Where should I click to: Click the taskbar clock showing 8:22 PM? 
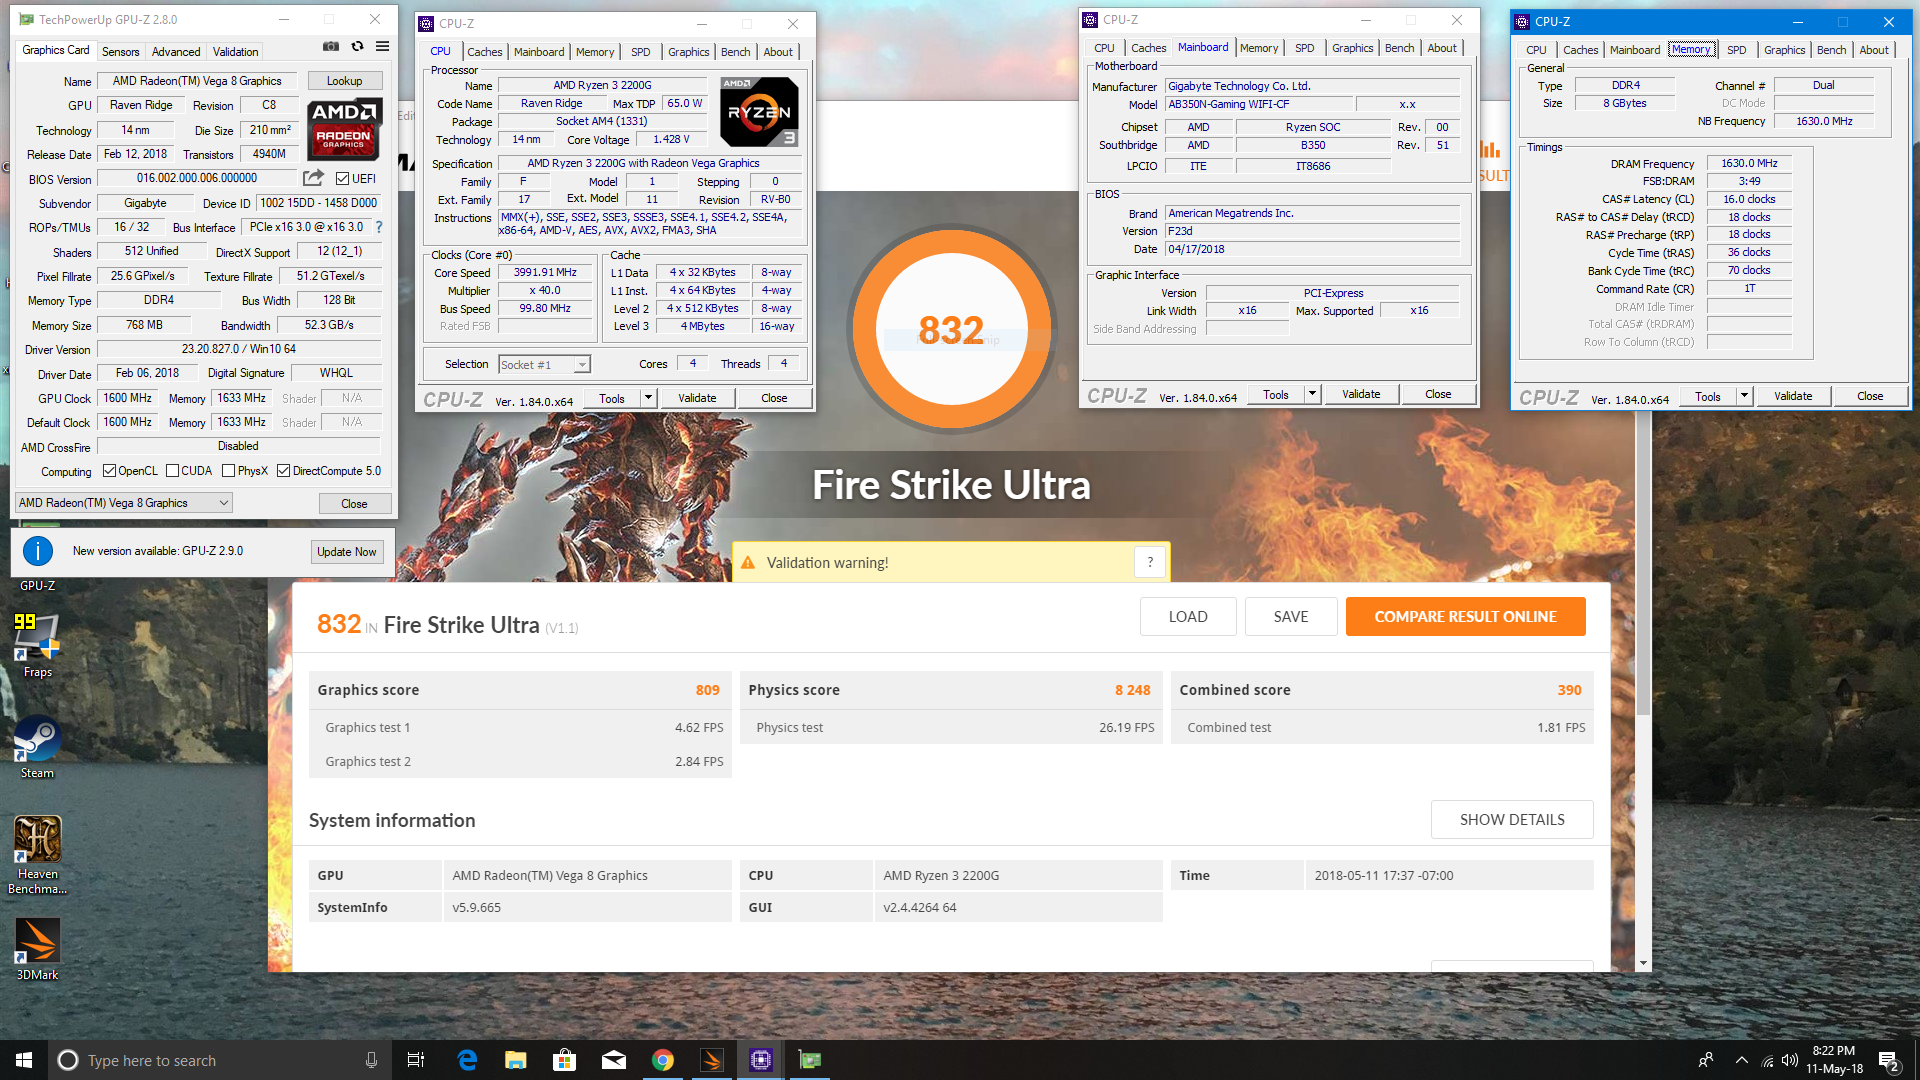pos(1833,1060)
